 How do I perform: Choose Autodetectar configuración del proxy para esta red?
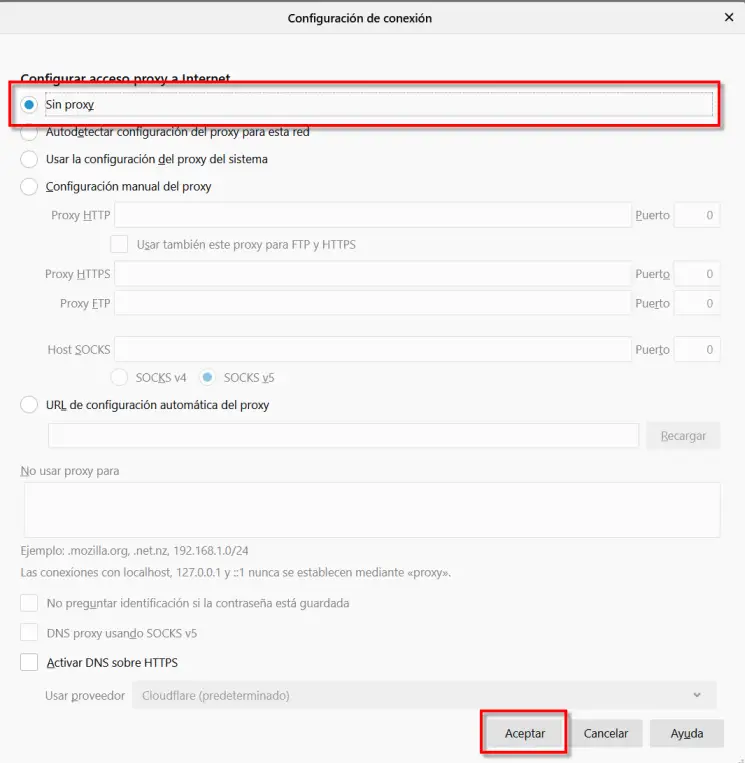pyautogui.click(x=29, y=132)
